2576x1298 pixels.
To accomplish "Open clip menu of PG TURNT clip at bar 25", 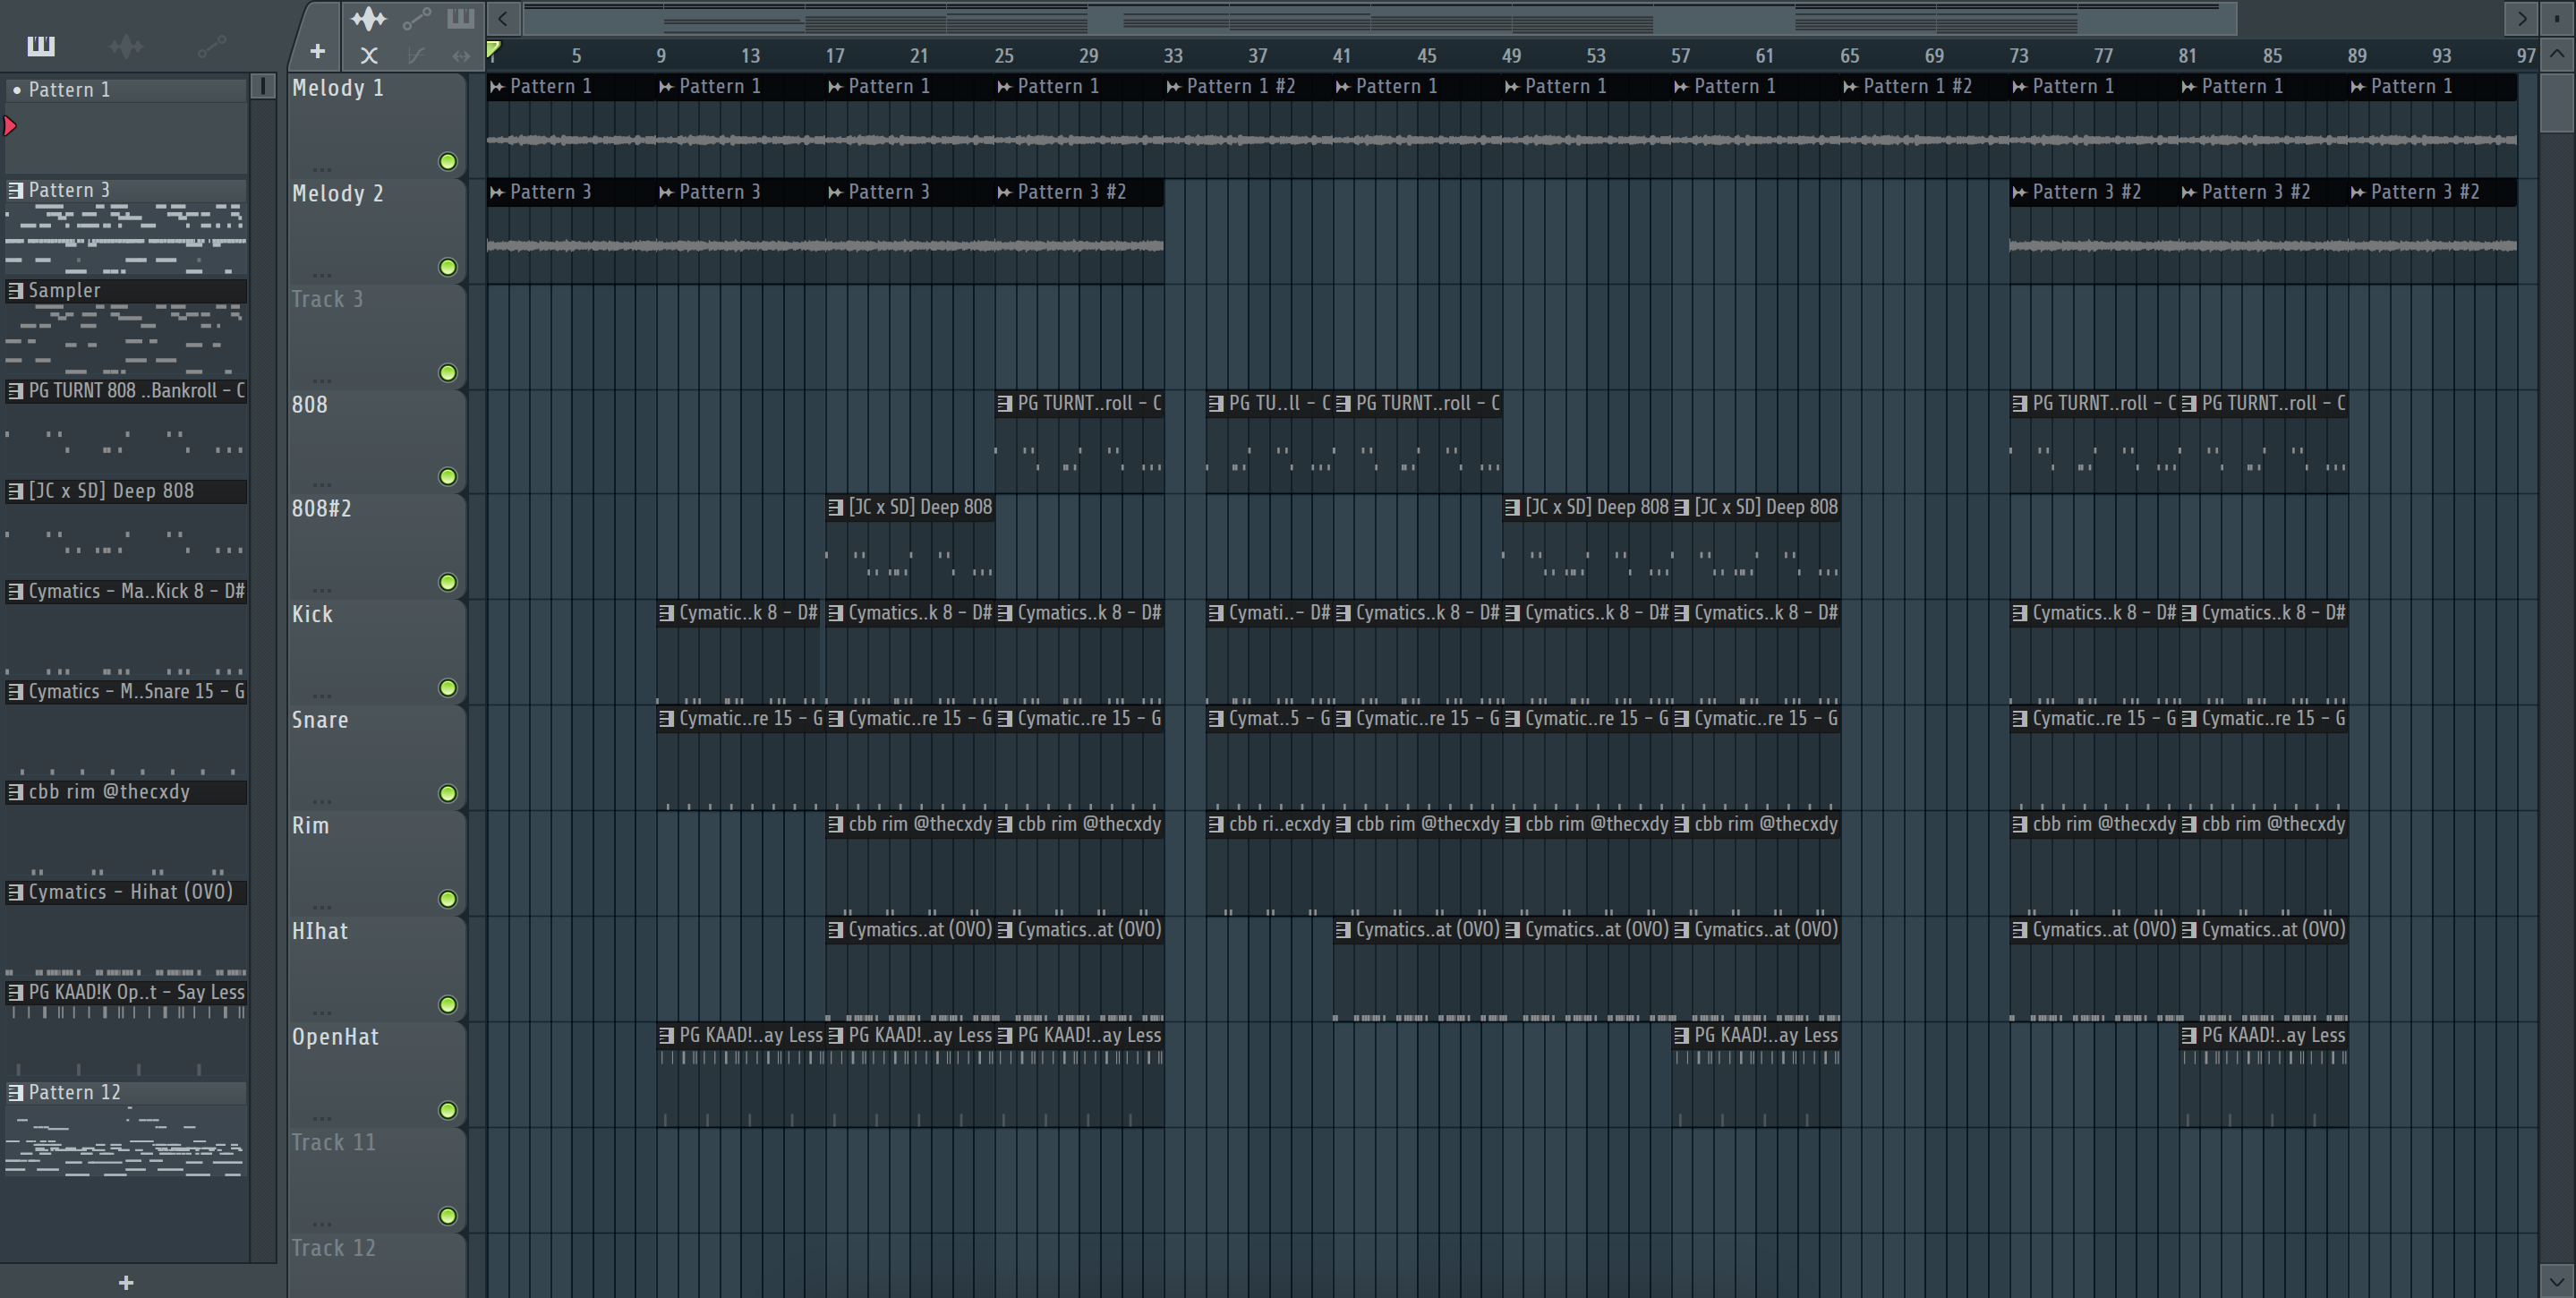I will (x=1005, y=403).
